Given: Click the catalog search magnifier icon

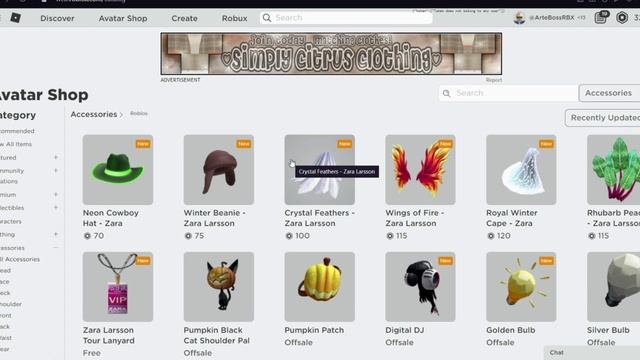Looking at the screenshot, I should pos(447,93).
